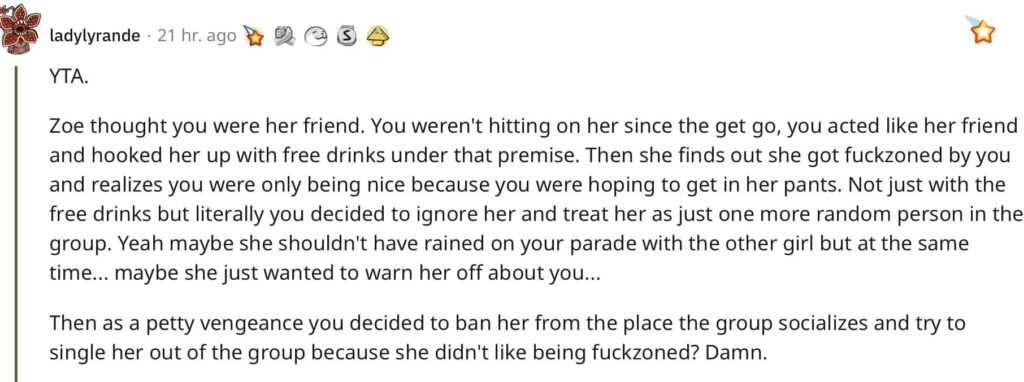Screen dimensions: 1024x382
Task: Click the star award icon at right edge
Action: pyautogui.click(x=980, y=29)
